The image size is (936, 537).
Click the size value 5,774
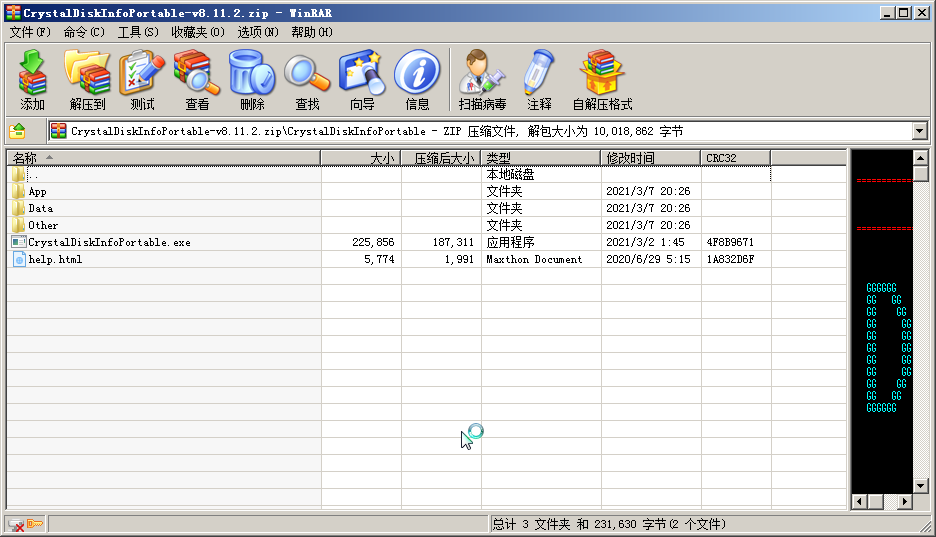click(x=380, y=260)
